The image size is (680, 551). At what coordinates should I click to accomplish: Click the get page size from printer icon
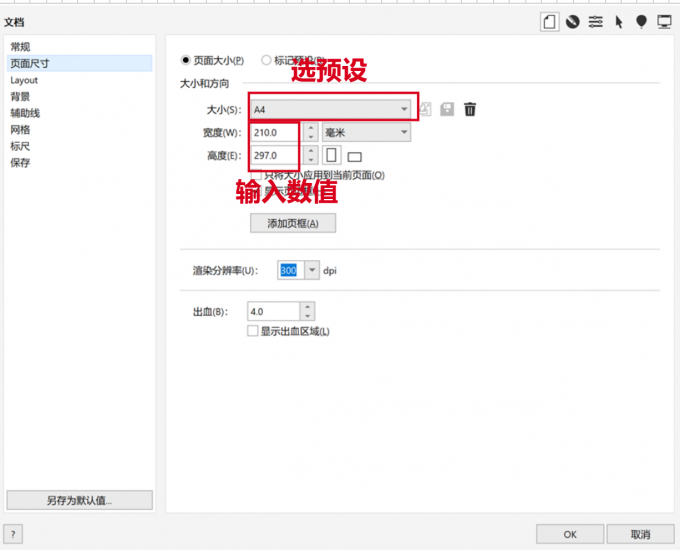coord(425,109)
